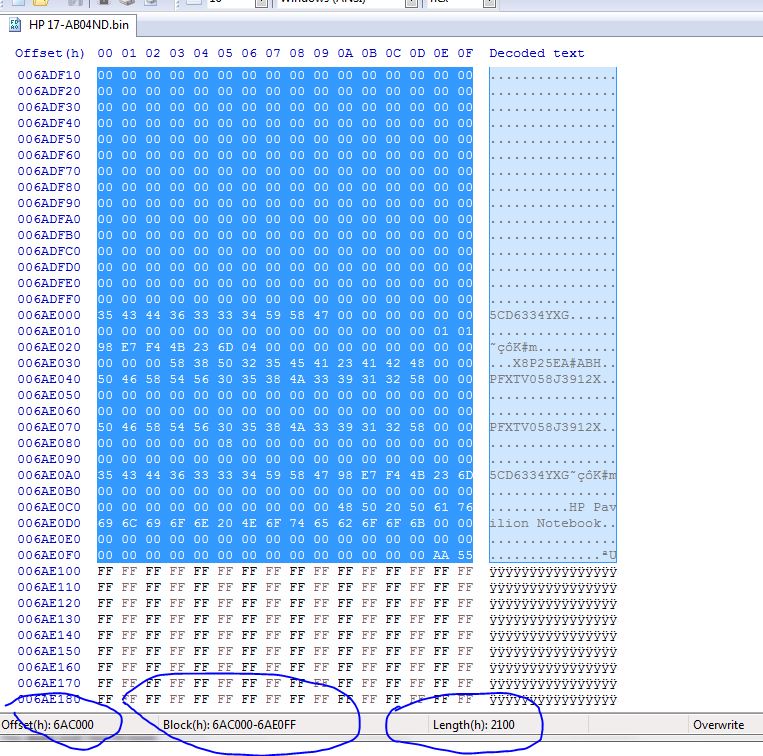Open the hex number base dropdown arrow

[489, 3]
